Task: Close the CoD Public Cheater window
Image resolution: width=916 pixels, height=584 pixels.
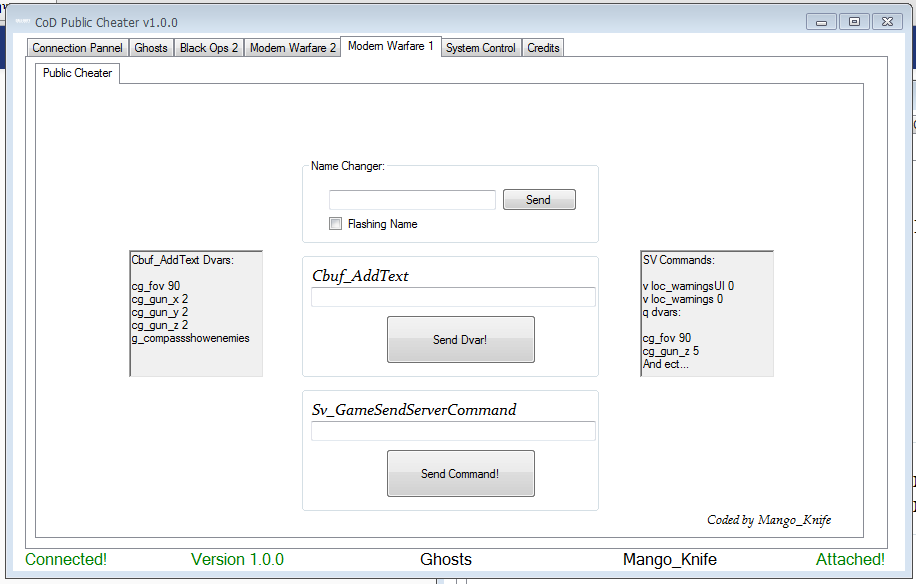Action: click(x=887, y=22)
